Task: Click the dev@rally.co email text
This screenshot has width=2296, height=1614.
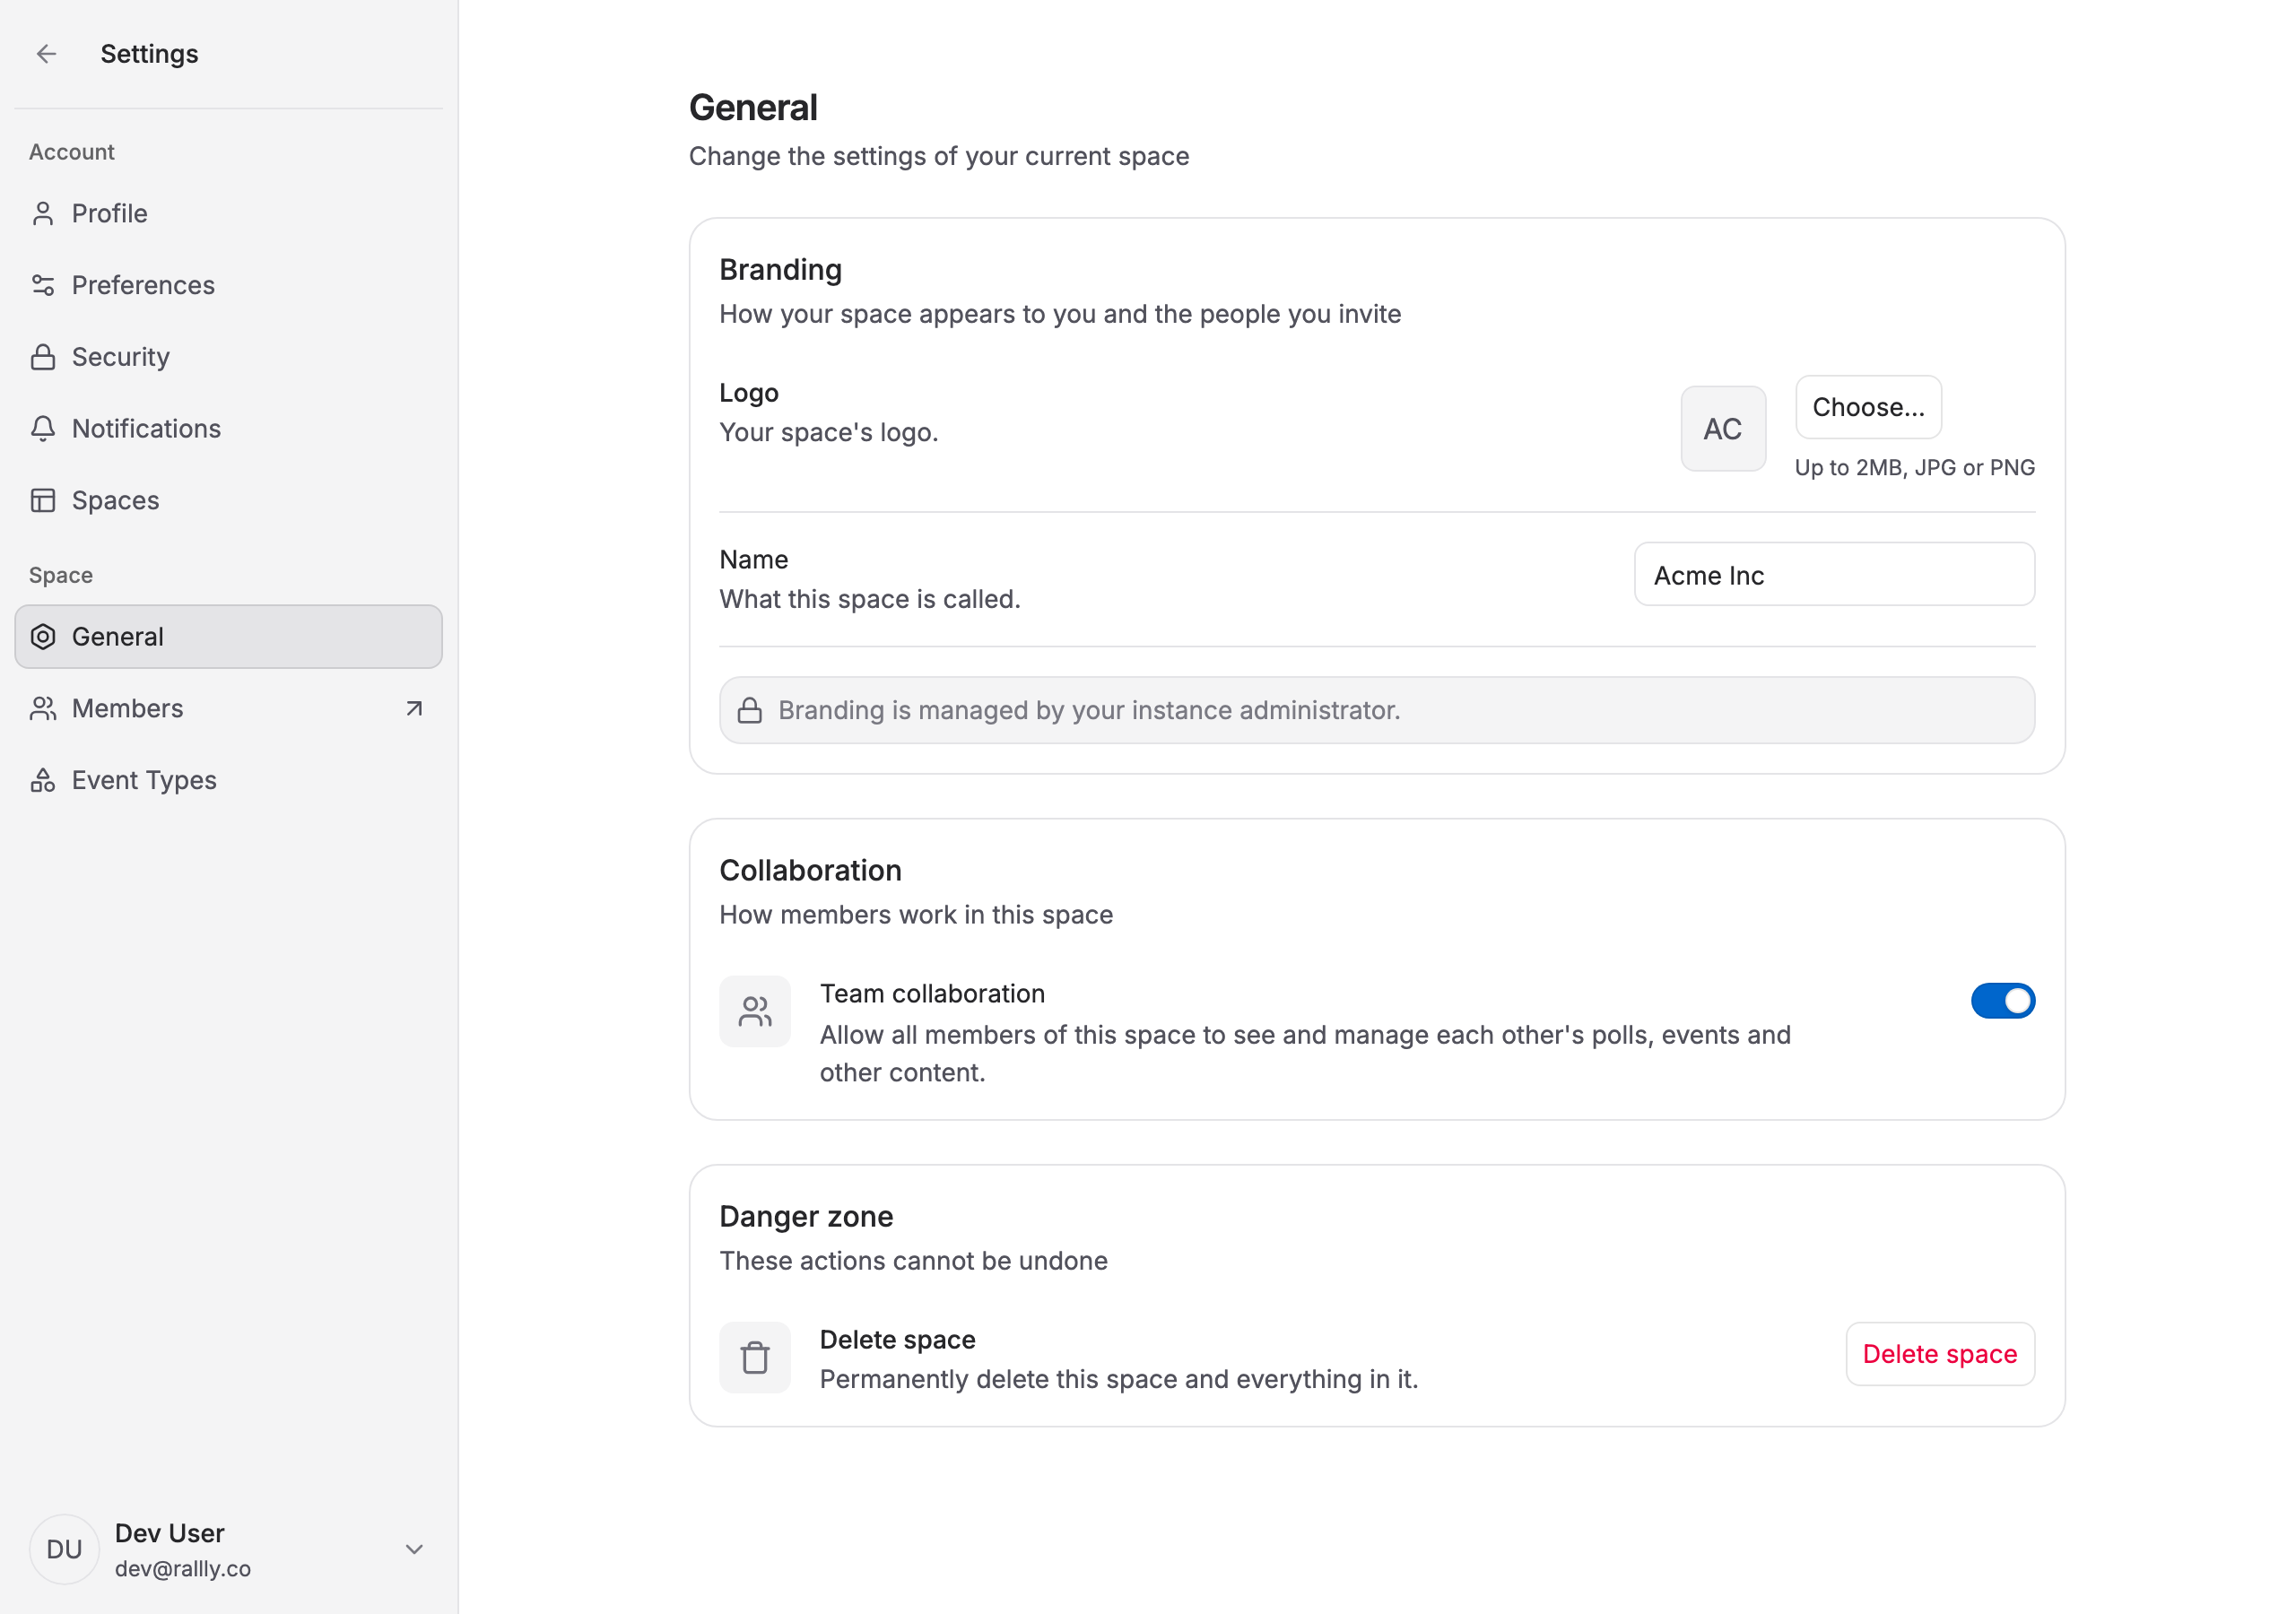Action: 183,1568
